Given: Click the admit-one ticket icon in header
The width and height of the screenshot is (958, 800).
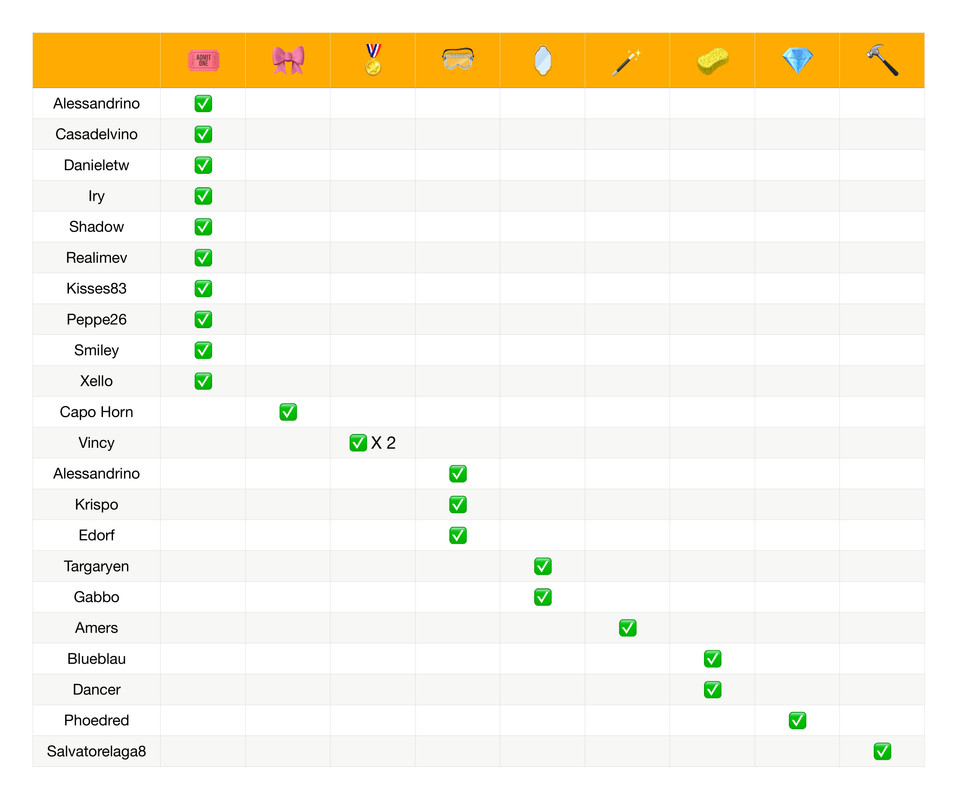Looking at the screenshot, I should 203,61.
